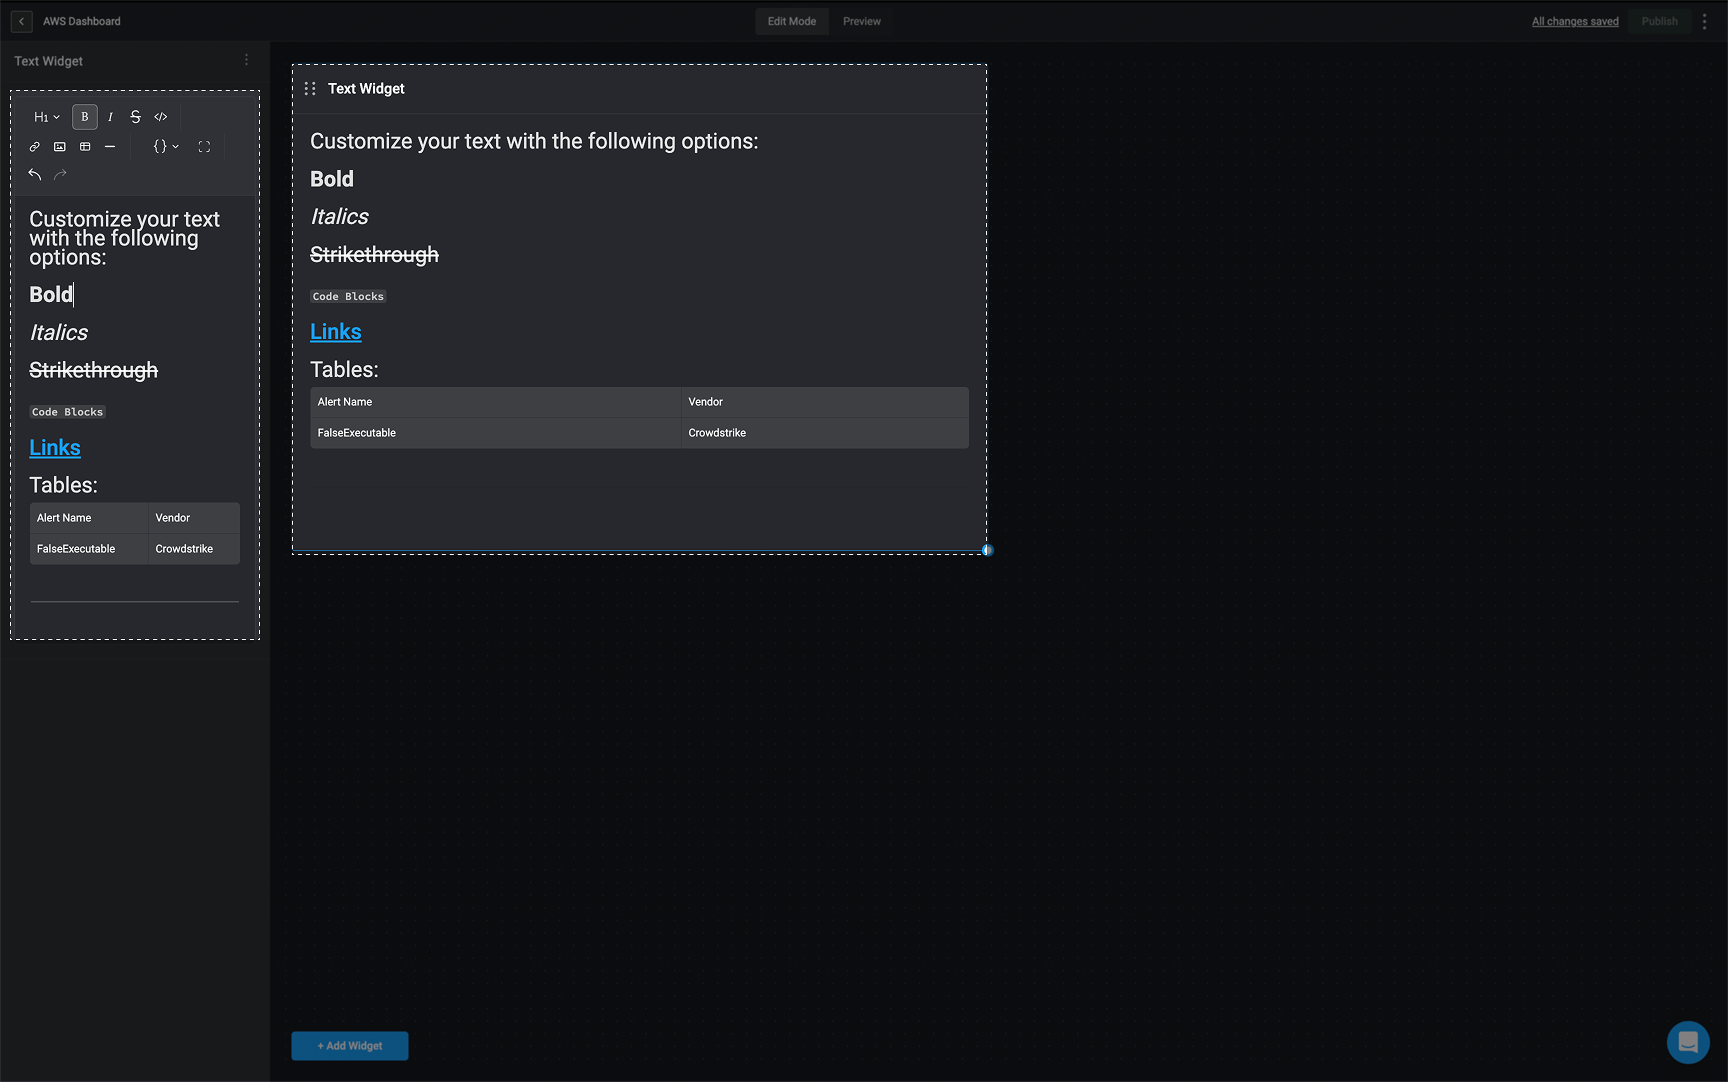Click the canvas widget's Tables: heading
The image size is (1728, 1082).
click(x=345, y=370)
